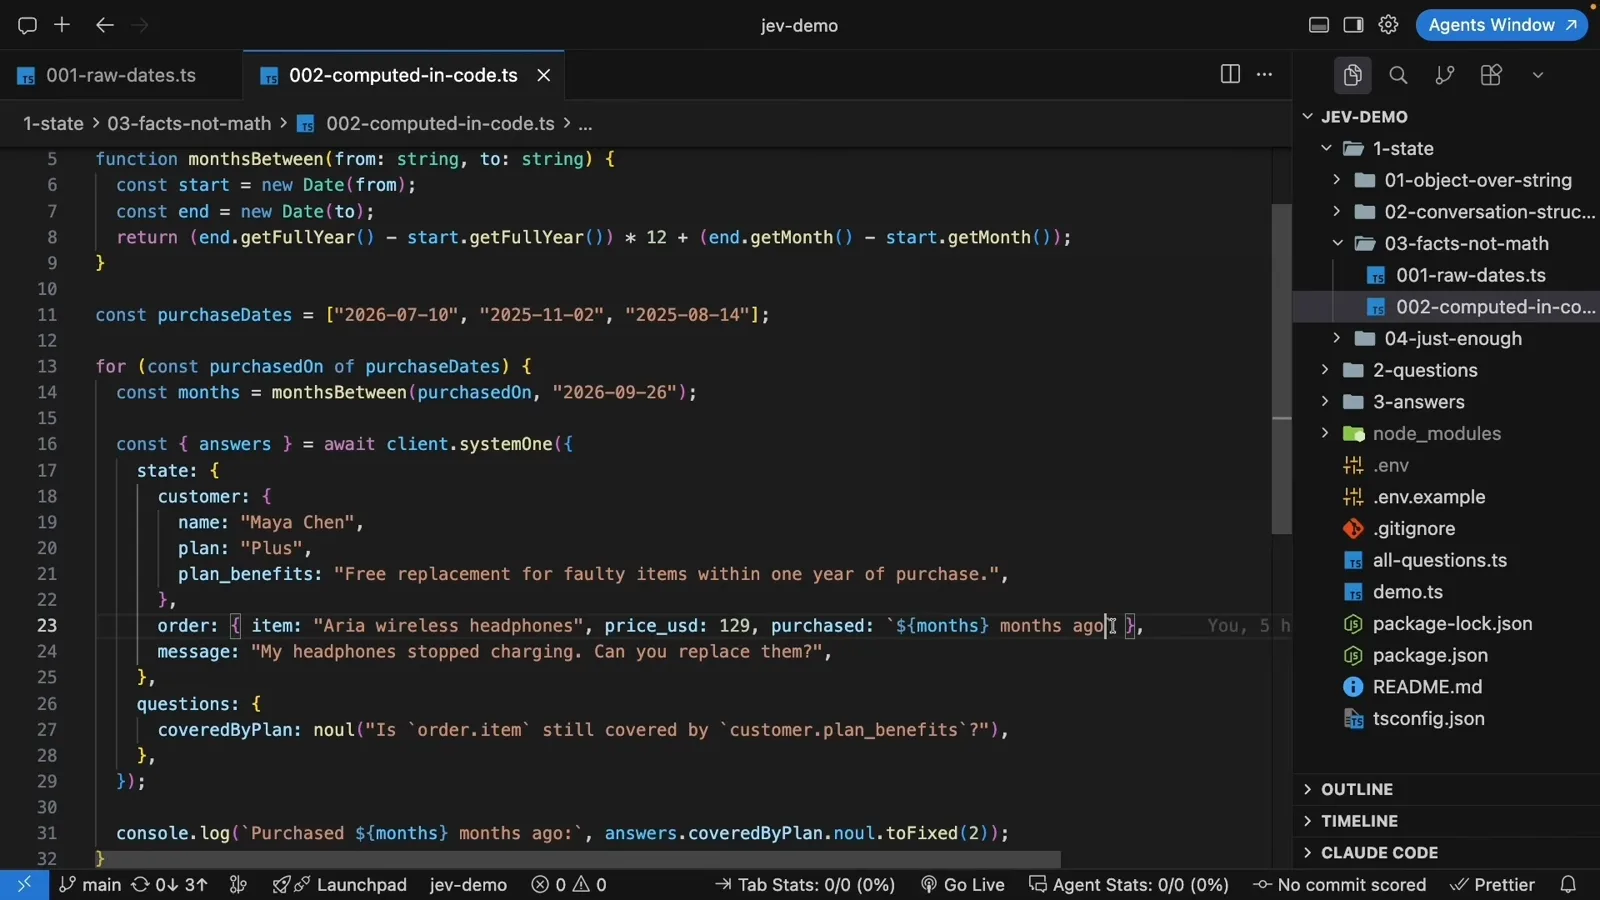Open notifications bell icon
The image size is (1600, 900).
[1568, 885]
